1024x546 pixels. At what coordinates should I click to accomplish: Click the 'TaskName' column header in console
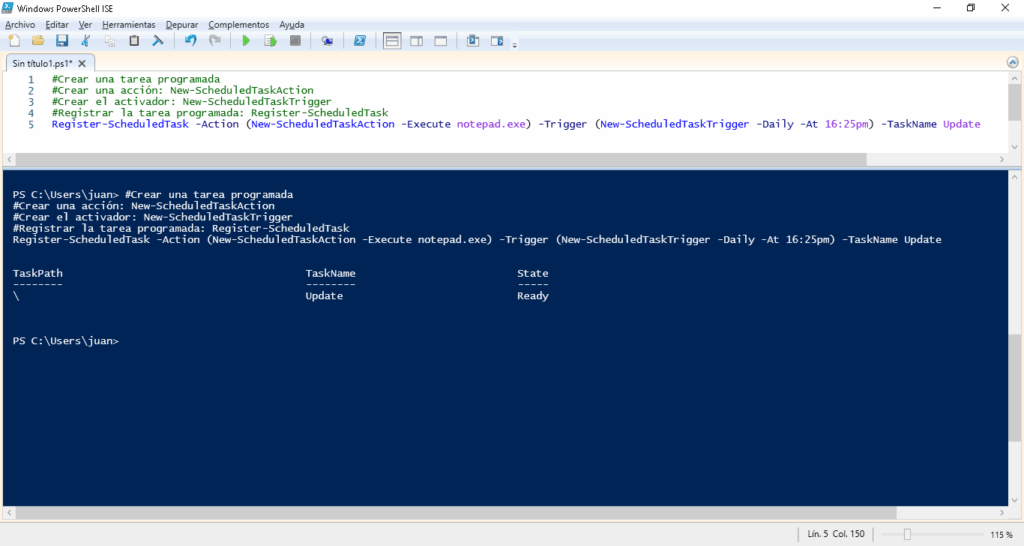click(330, 274)
